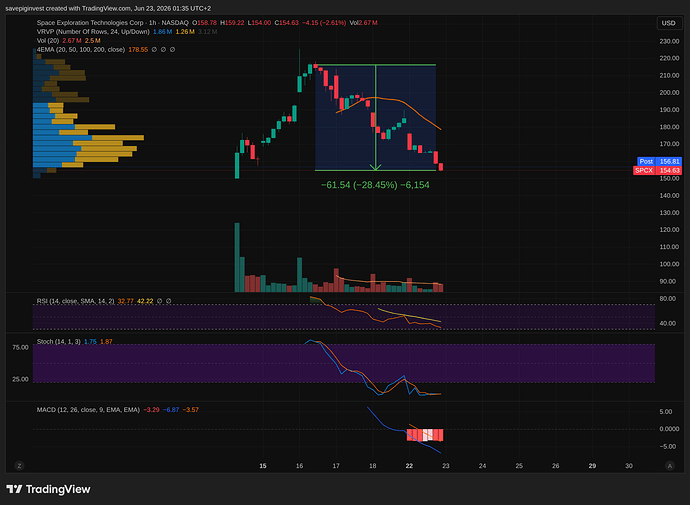Click date 22 on the time axis

tap(409, 466)
